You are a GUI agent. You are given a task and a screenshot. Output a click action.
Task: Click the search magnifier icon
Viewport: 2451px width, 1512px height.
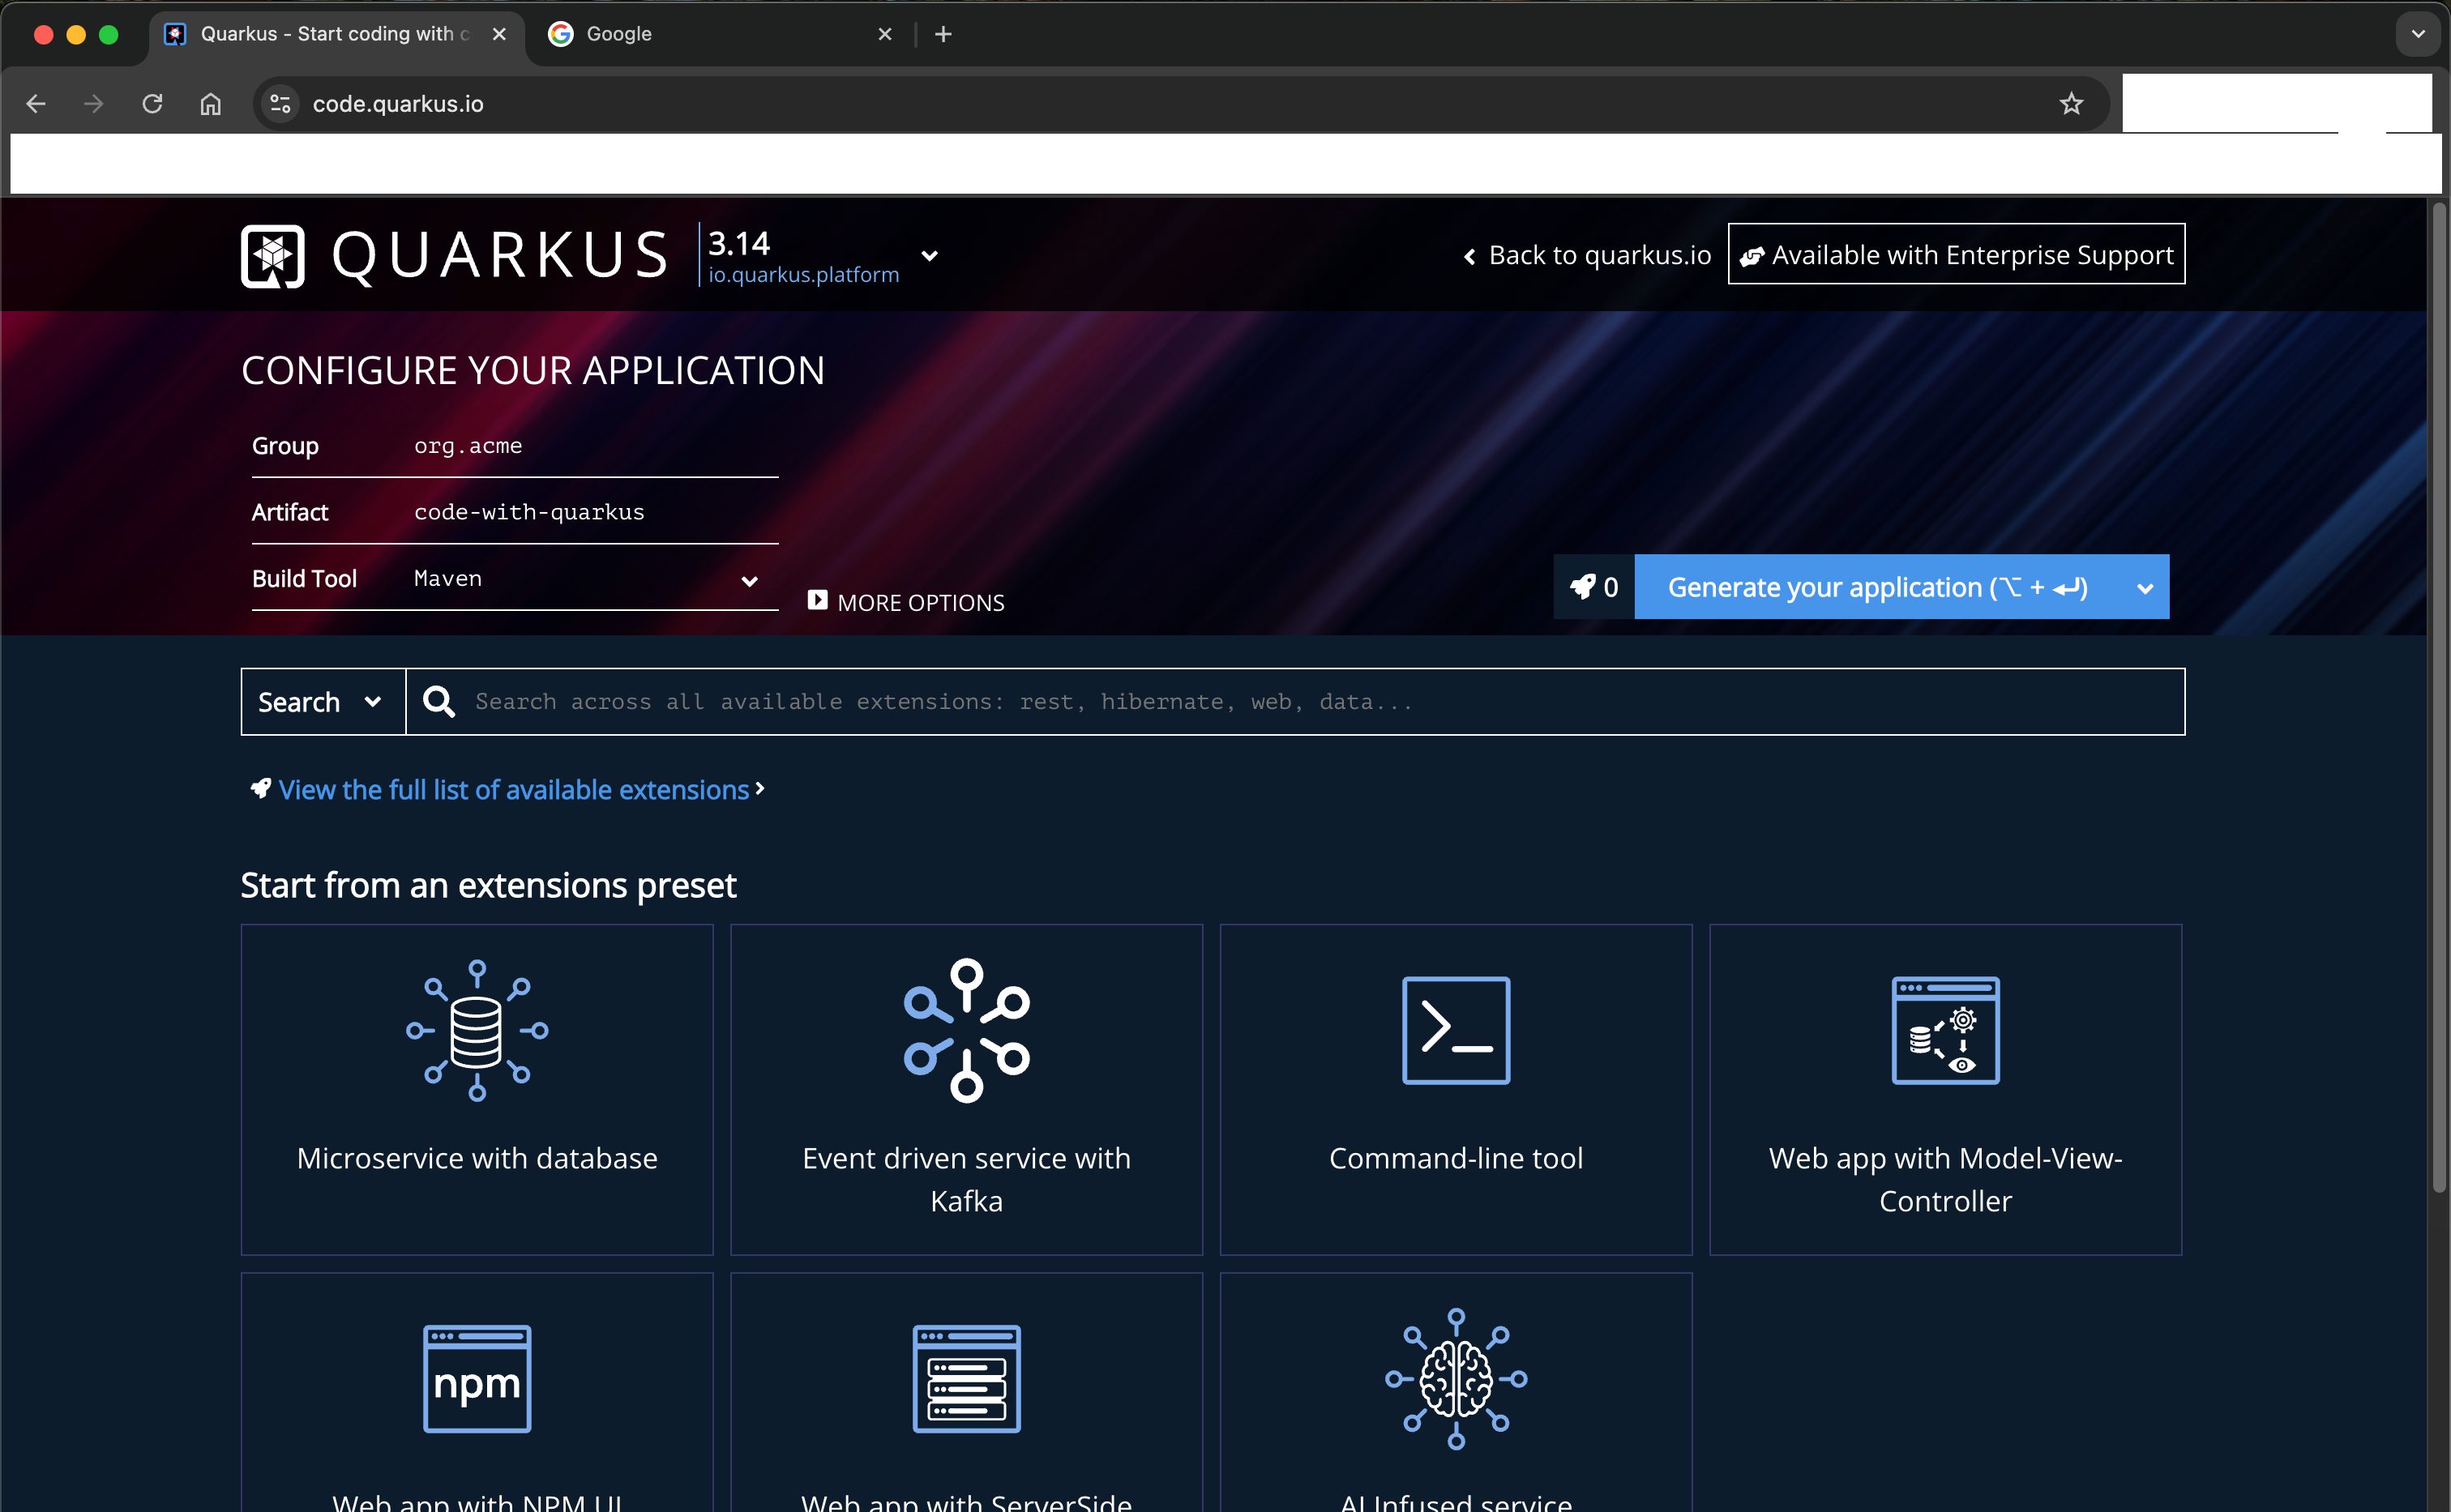click(x=439, y=702)
